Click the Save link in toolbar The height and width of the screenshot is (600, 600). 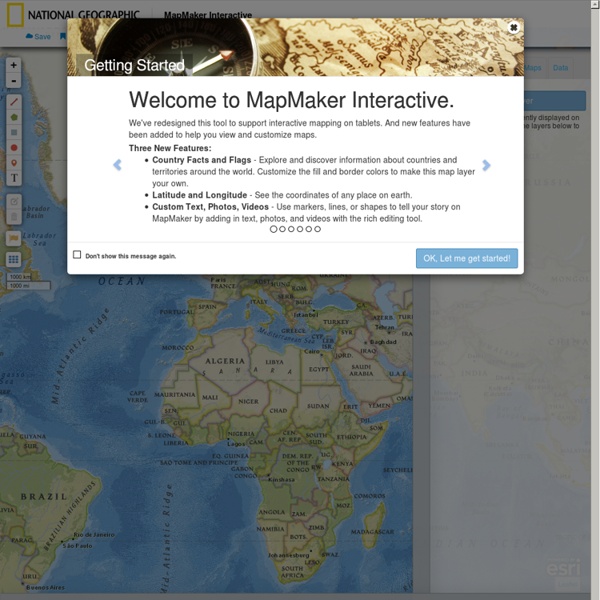pyautogui.click(x=38, y=37)
